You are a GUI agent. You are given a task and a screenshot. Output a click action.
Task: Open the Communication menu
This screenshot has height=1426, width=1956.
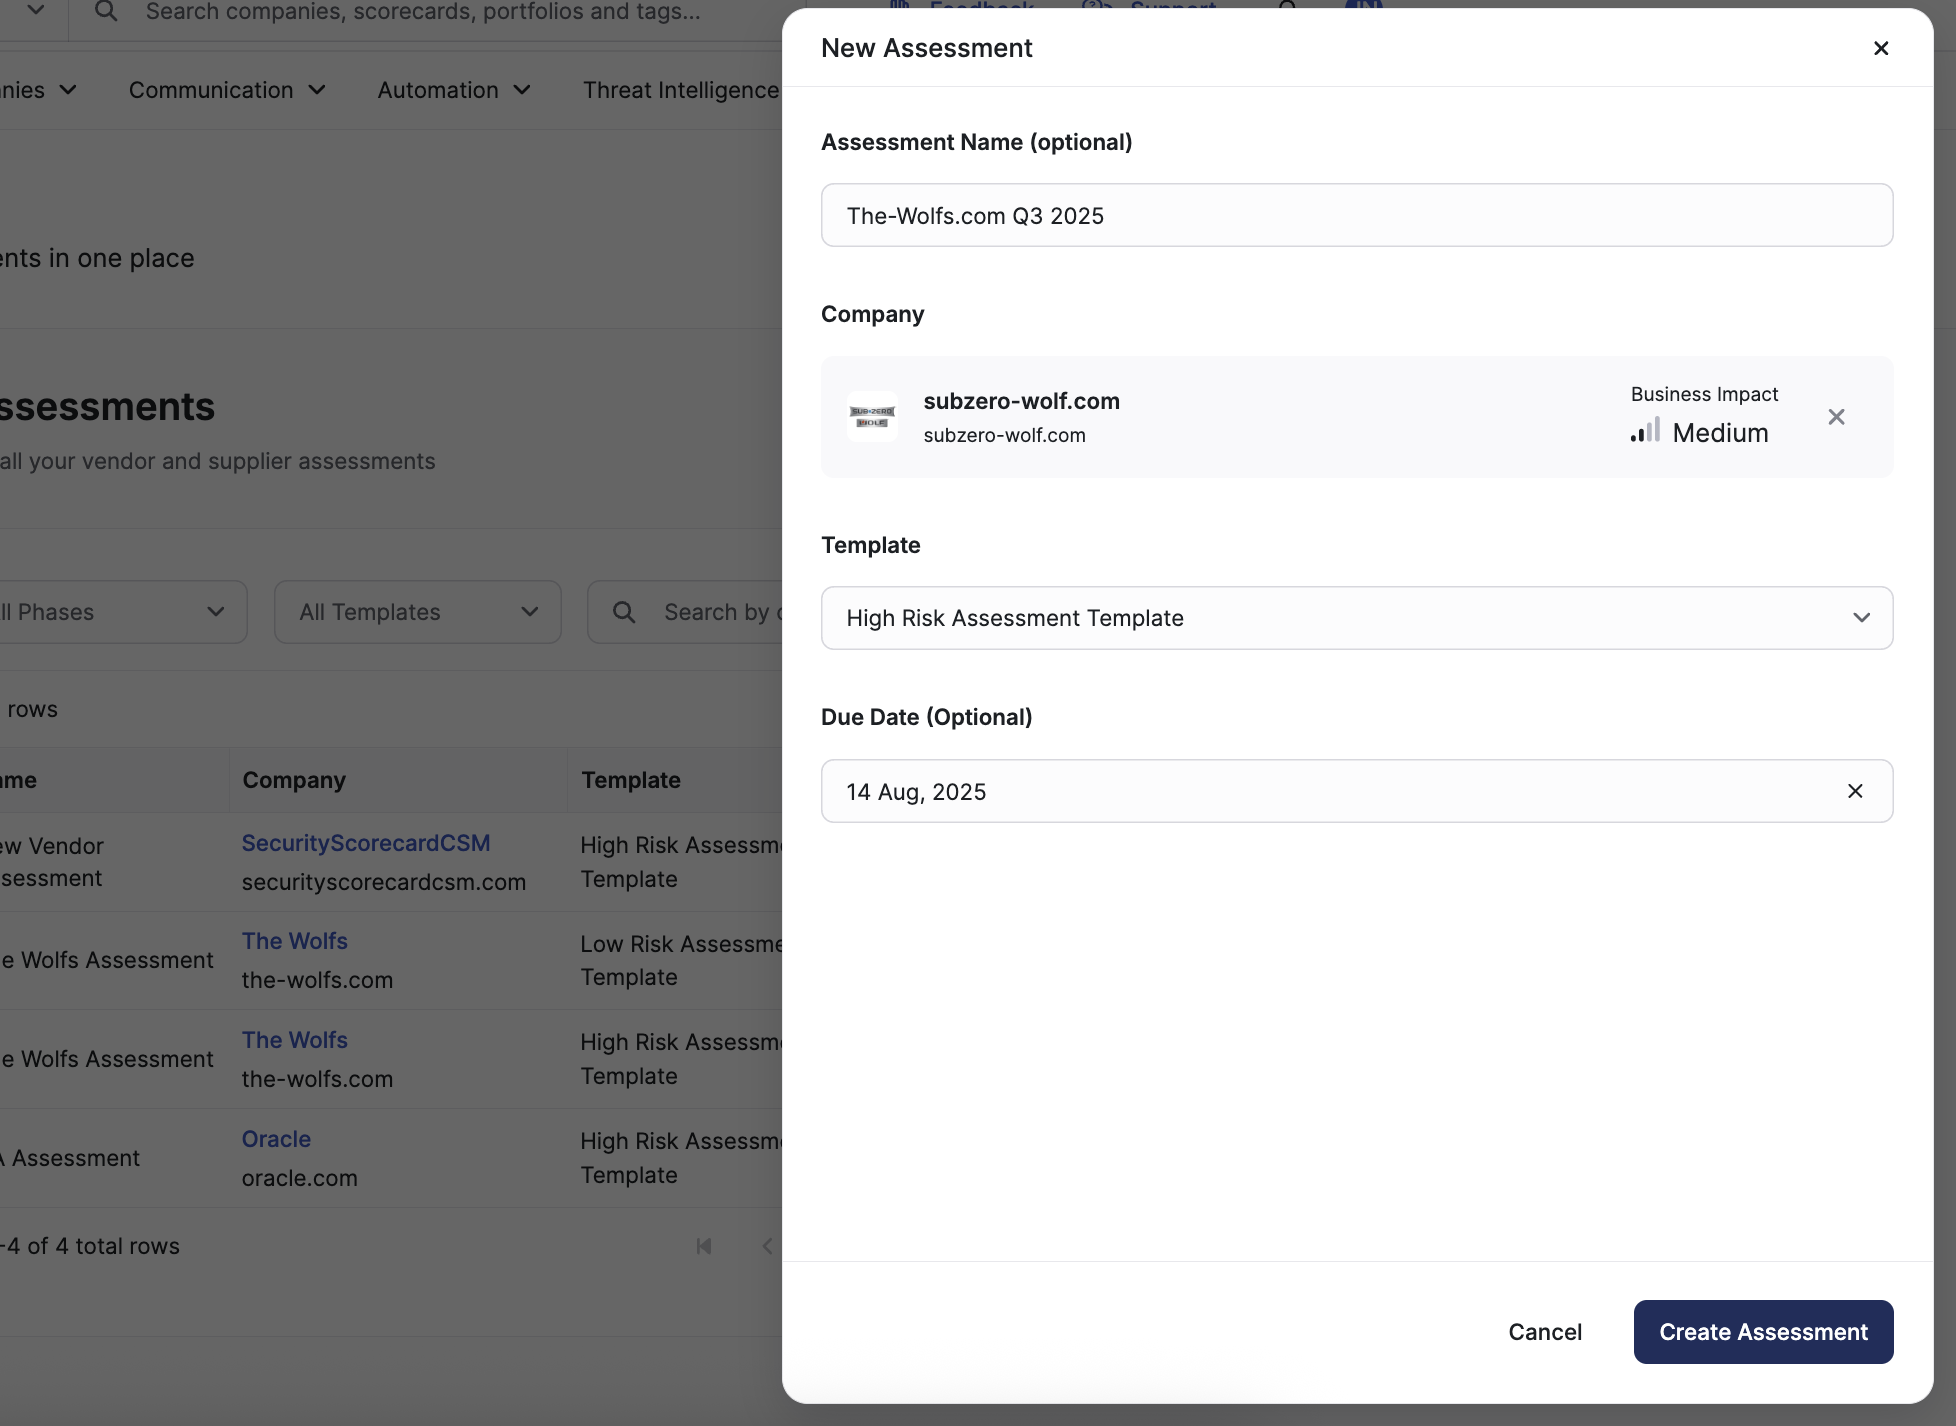(x=227, y=90)
